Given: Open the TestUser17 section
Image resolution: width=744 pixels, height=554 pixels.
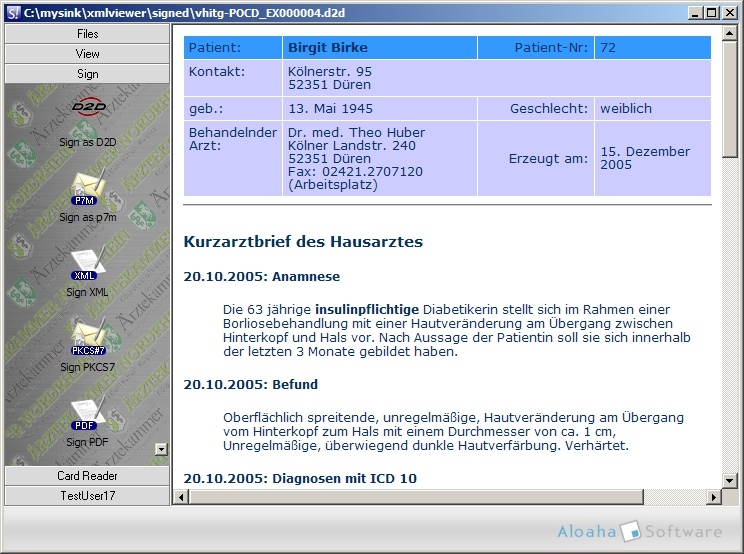Looking at the screenshot, I should pyautogui.click(x=88, y=496).
